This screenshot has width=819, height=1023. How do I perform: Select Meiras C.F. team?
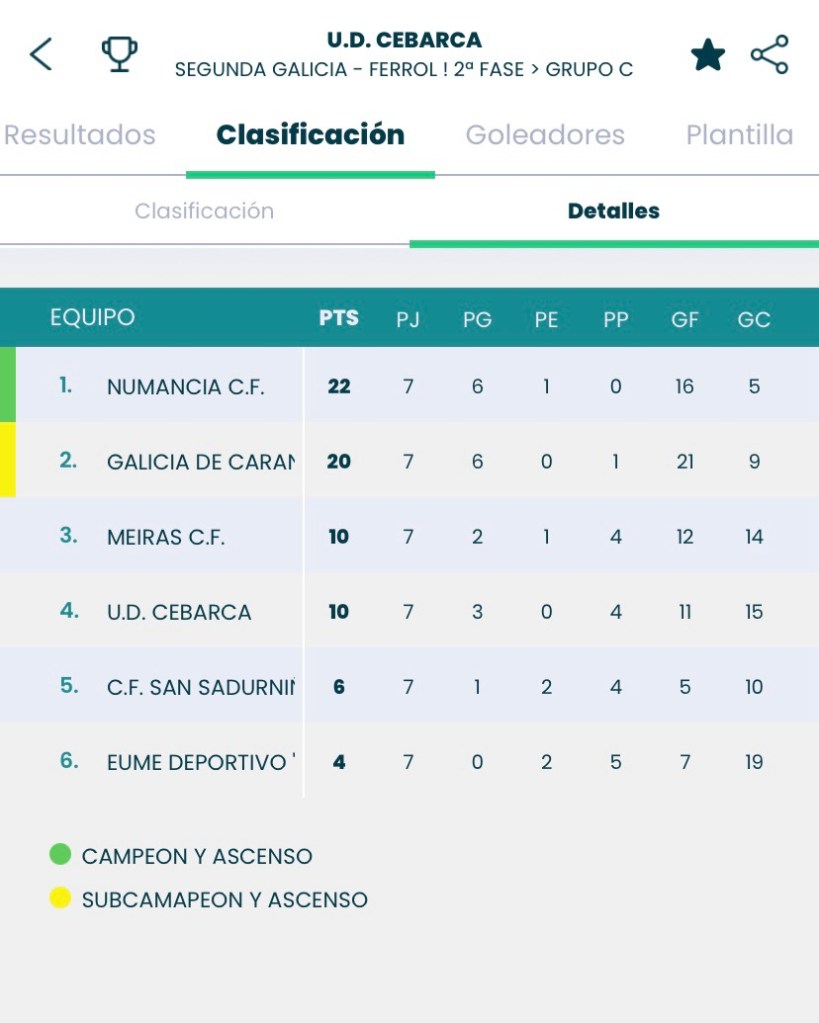click(x=166, y=536)
